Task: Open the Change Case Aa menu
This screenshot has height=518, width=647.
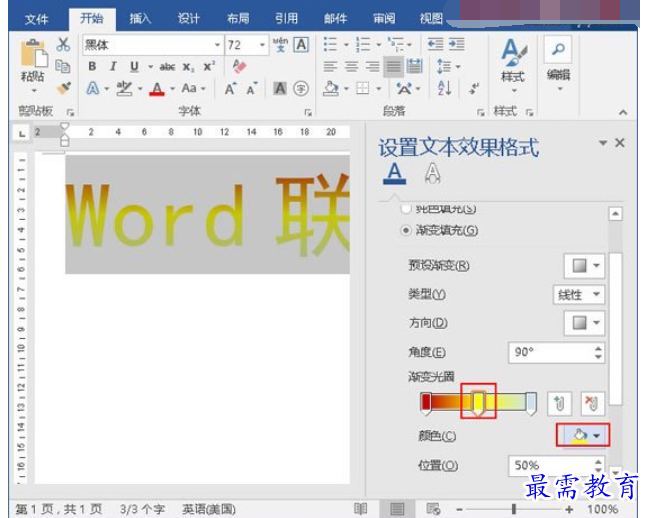Action: 193,88
